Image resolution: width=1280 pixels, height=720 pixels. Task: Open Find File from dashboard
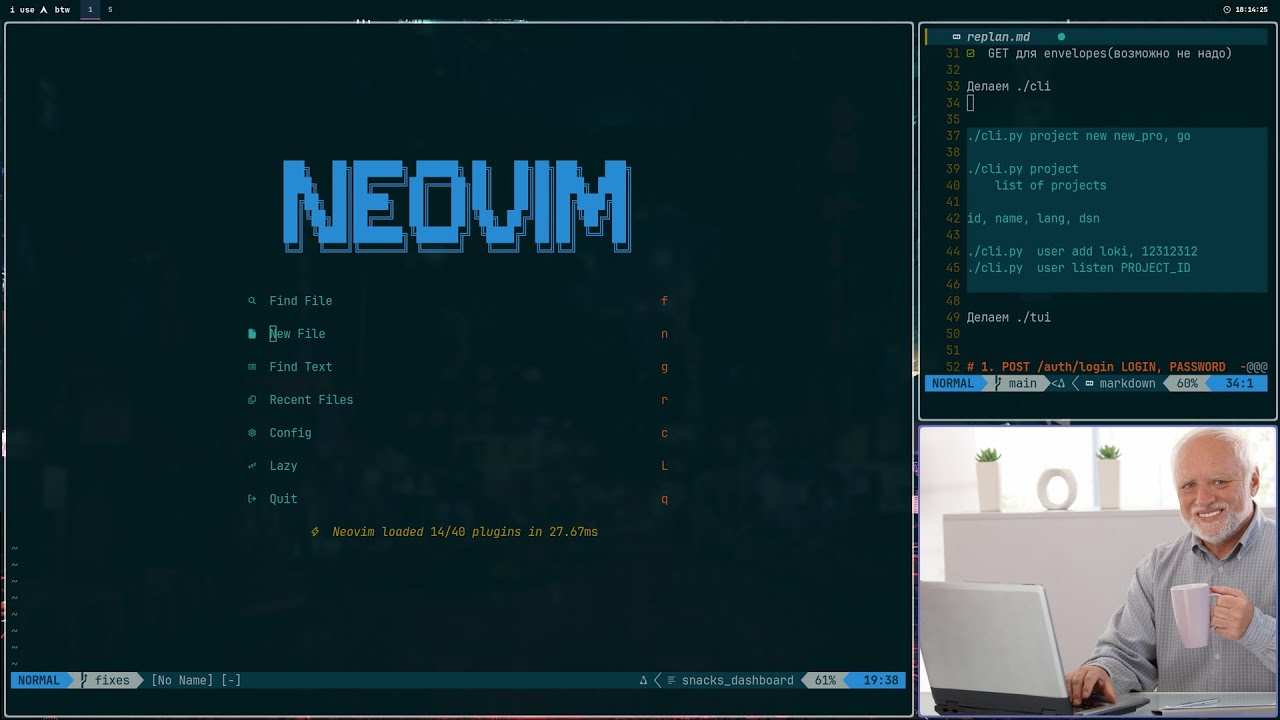pos(301,301)
